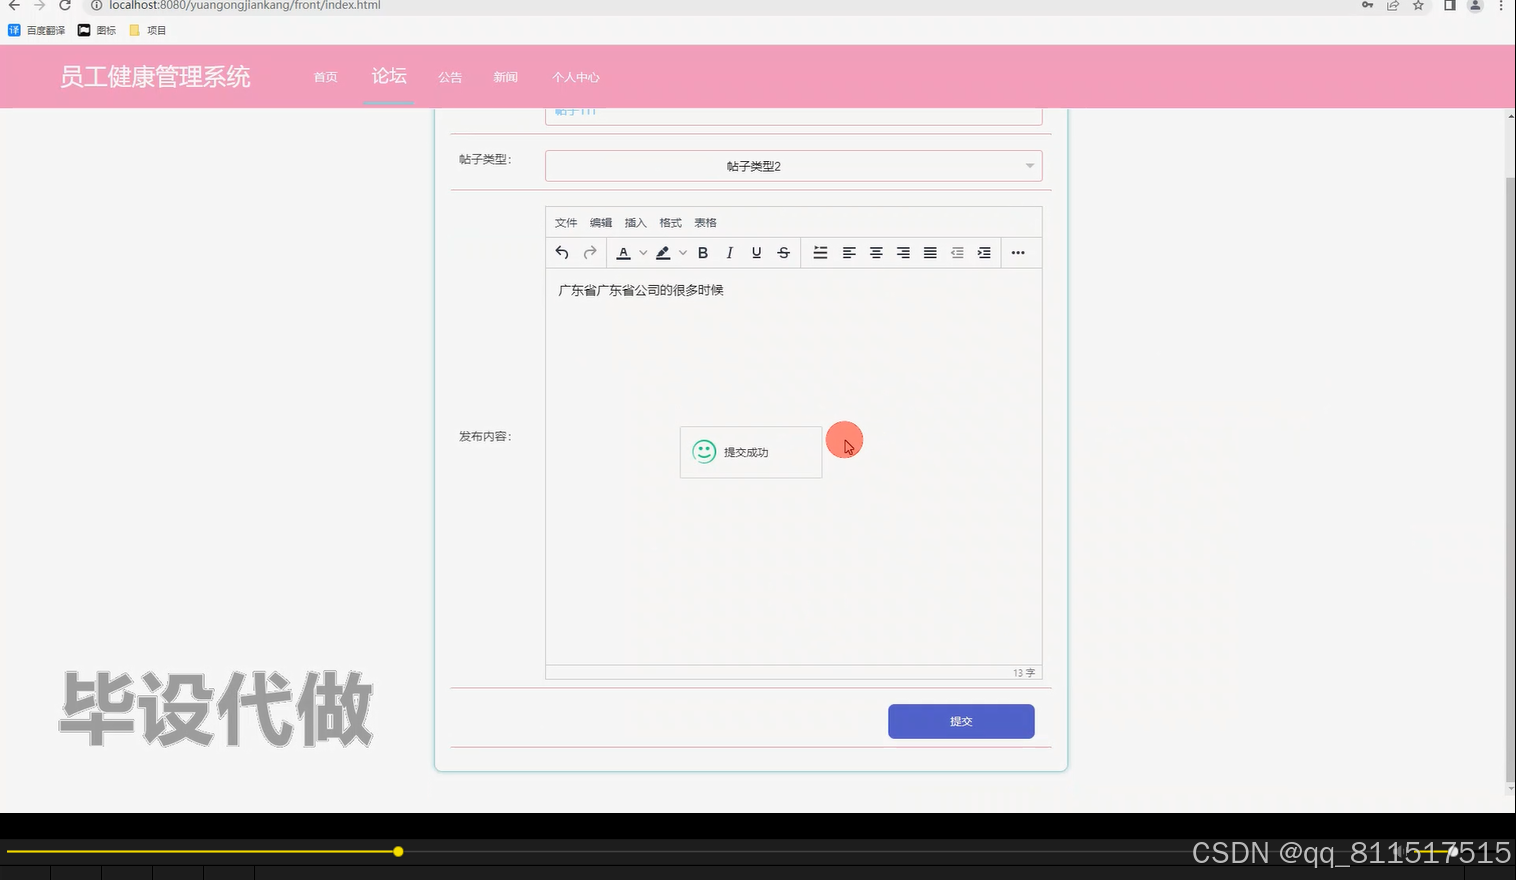This screenshot has height=880, width=1516.
Task: Toggle bold formatting in the editor
Action: tap(703, 252)
